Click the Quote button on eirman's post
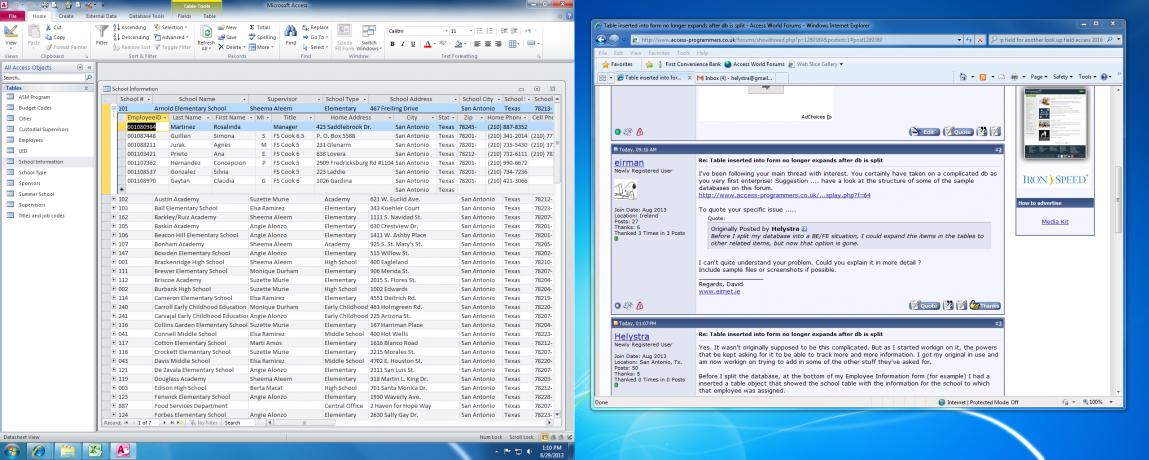Screen dimensions: 1149x460 924,305
